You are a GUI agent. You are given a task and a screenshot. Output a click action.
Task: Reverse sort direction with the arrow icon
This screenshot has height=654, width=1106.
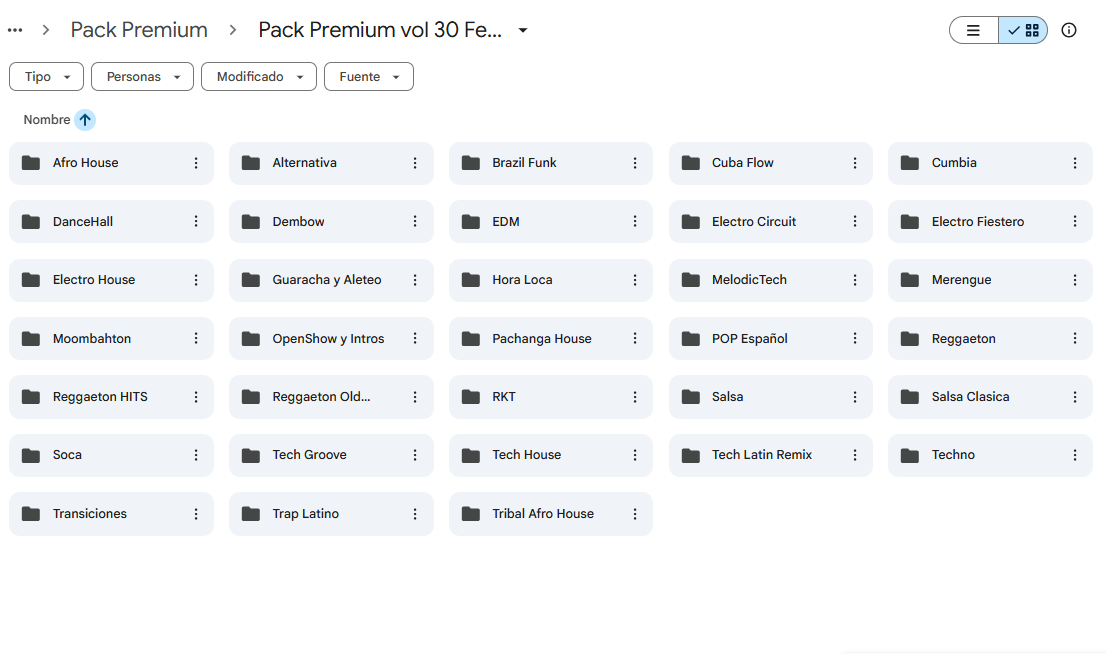coord(85,120)
